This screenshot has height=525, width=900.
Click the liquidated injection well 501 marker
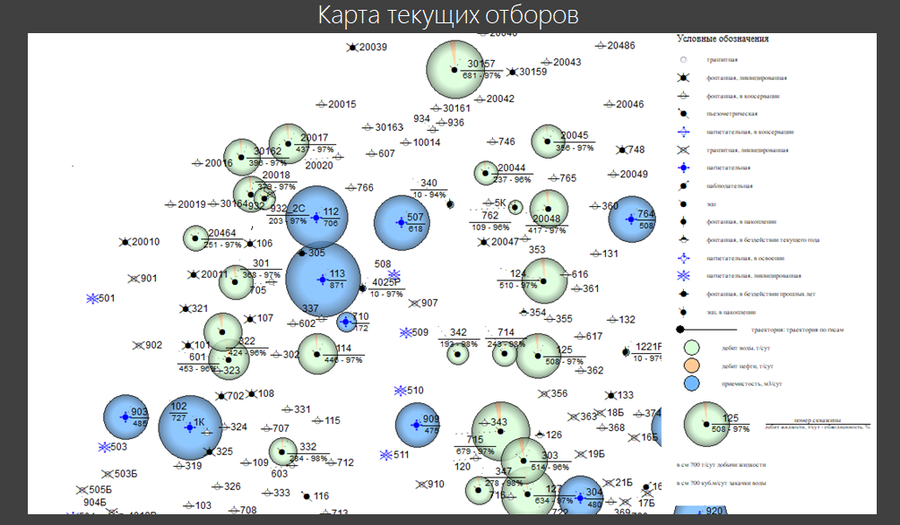tap(92, 298)
